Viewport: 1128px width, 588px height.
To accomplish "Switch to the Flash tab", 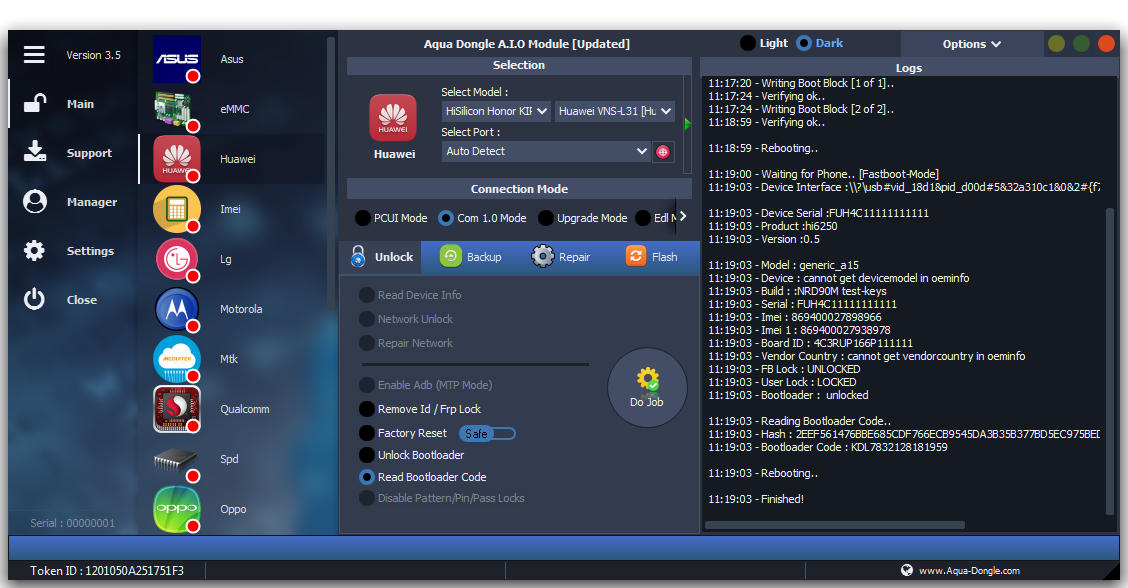I will [x=651, y=257].
